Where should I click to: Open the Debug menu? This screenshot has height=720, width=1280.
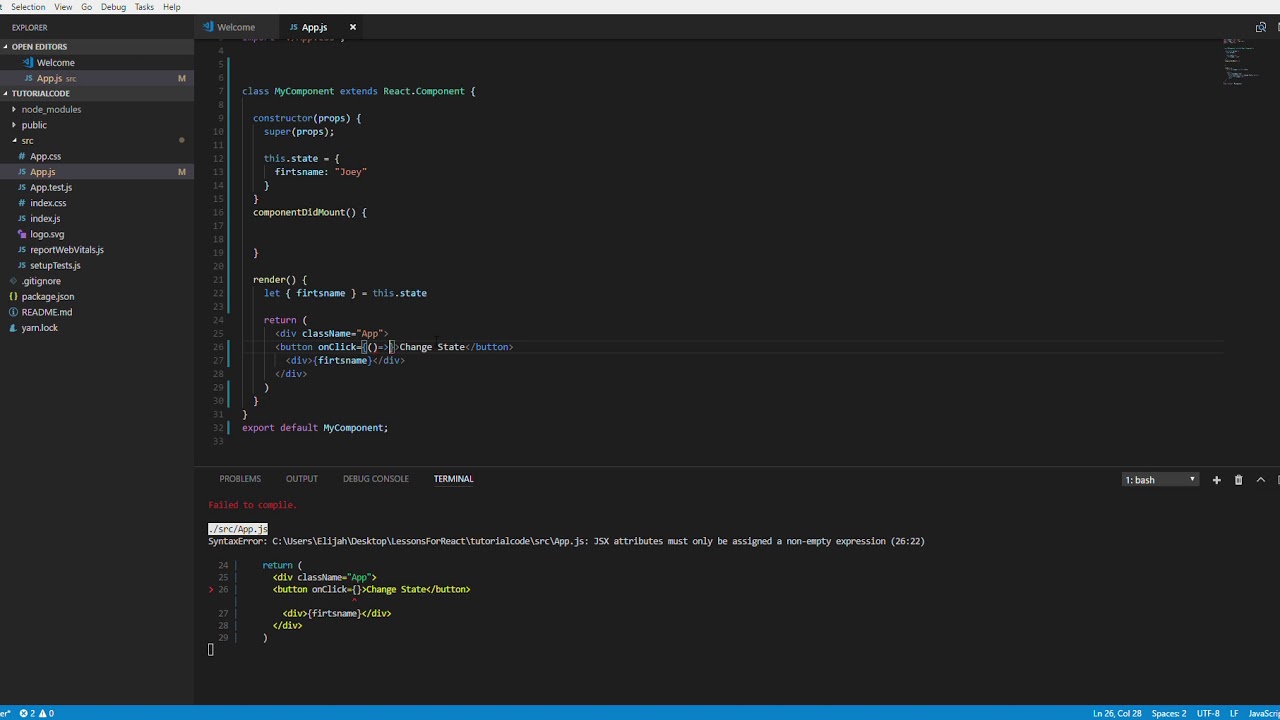click(x=113, y=7)
